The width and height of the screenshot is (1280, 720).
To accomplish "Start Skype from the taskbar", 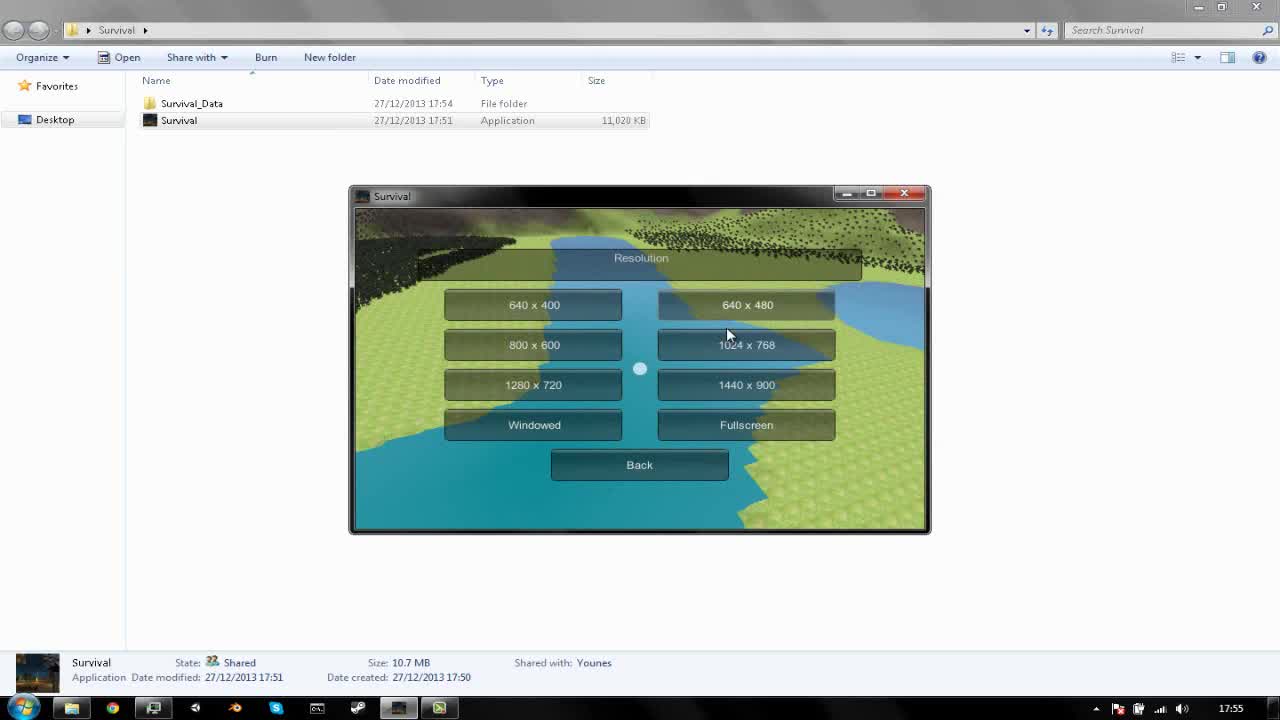I will (276, 708).
